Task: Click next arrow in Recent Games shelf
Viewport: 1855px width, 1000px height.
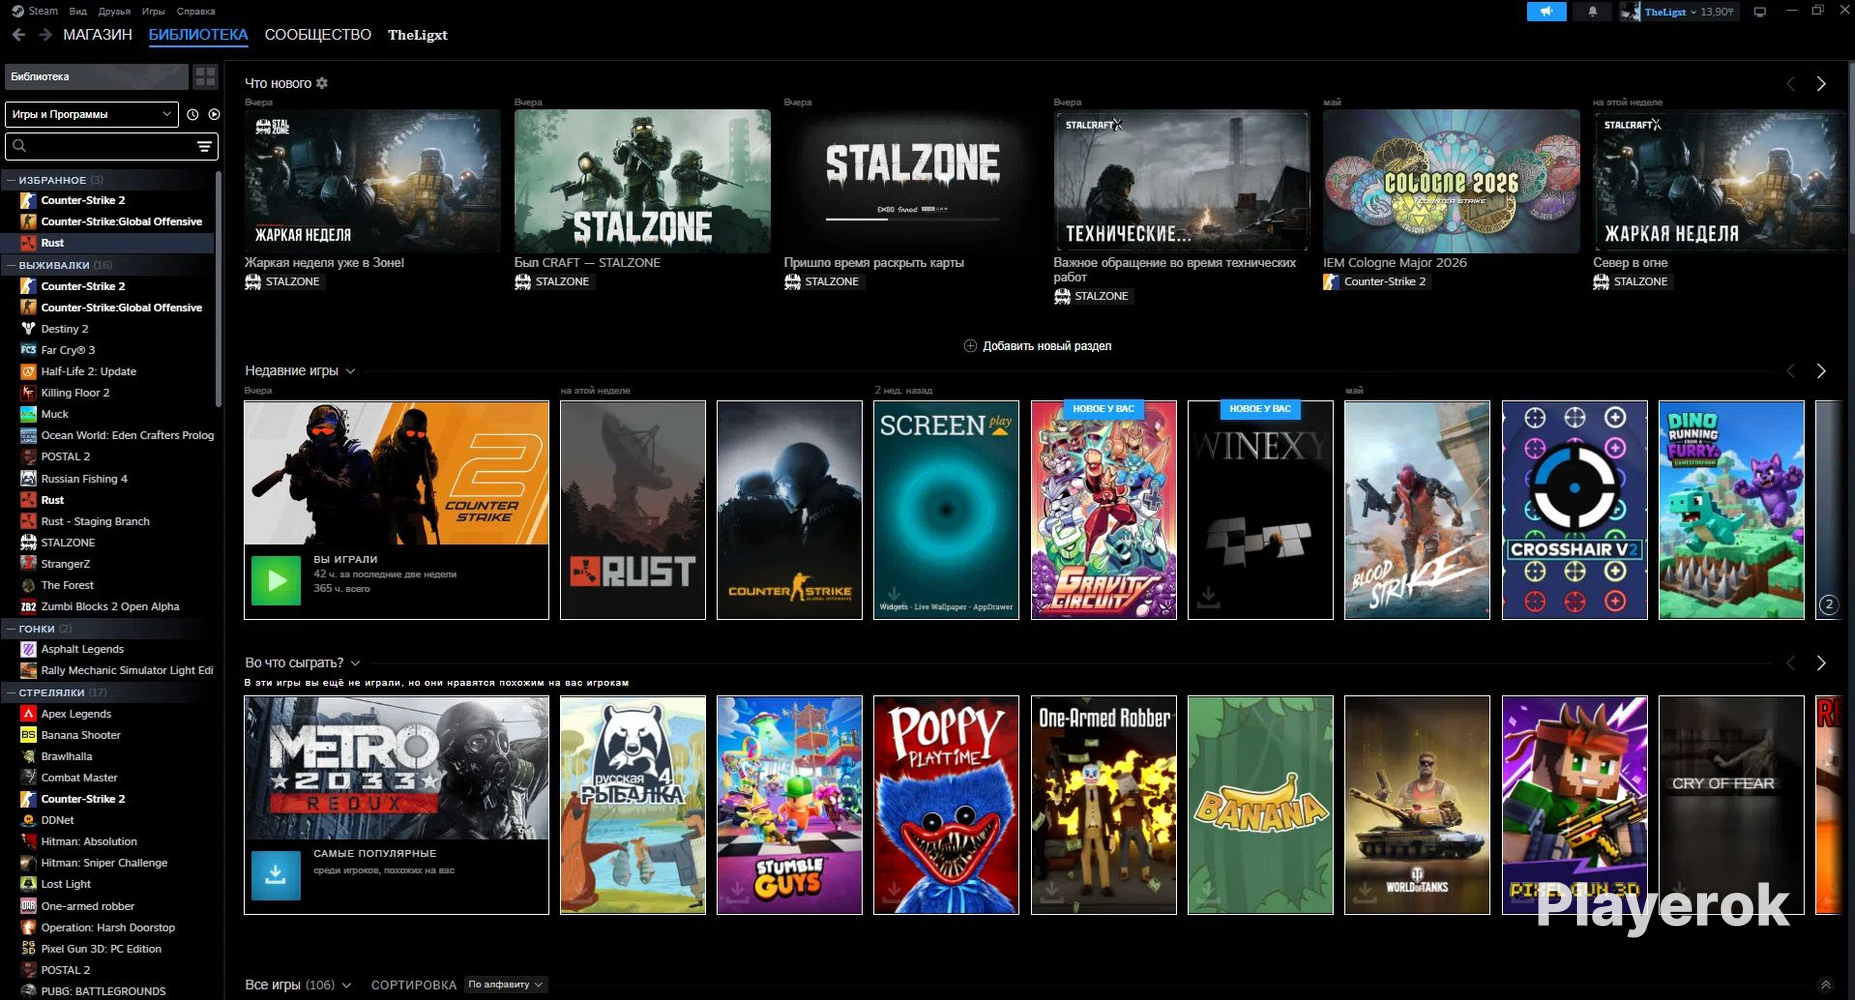Action: 1821,371
